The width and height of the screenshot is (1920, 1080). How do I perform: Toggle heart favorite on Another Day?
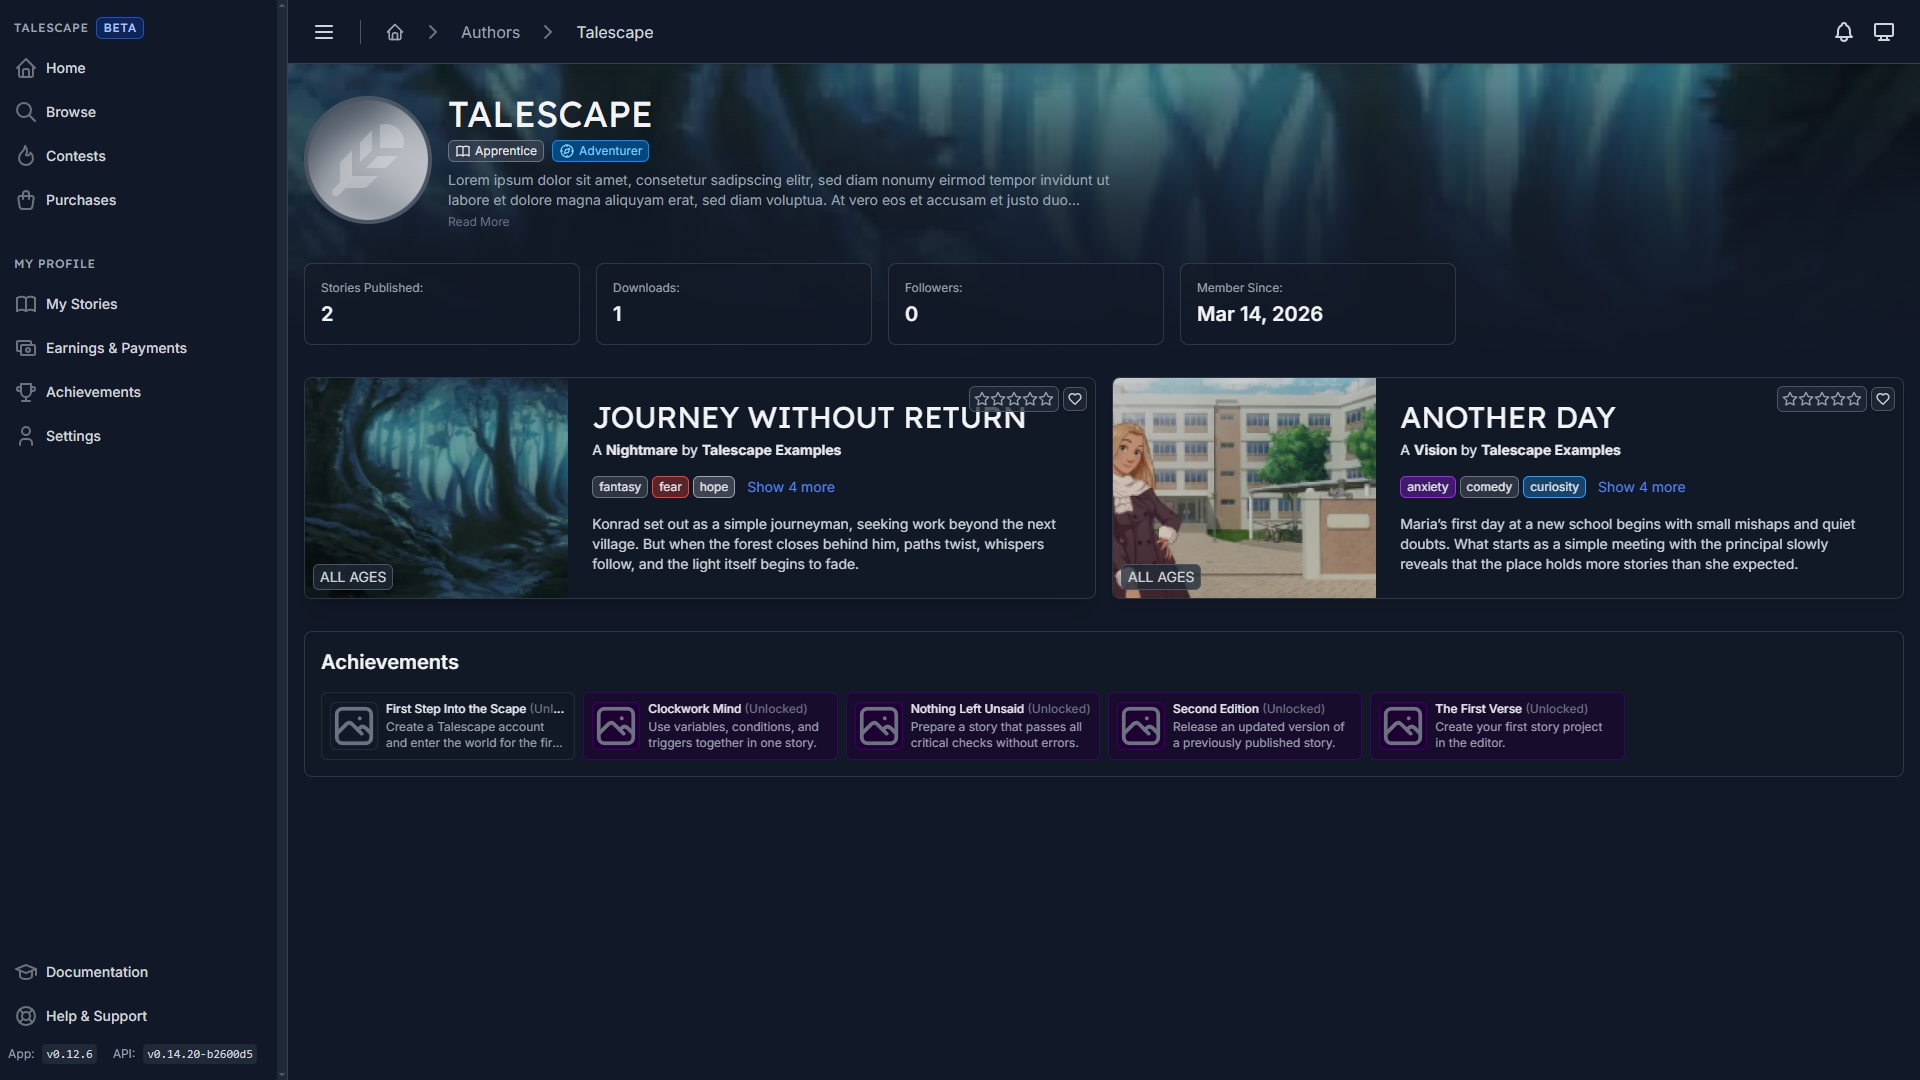[x=1883, y=399]
